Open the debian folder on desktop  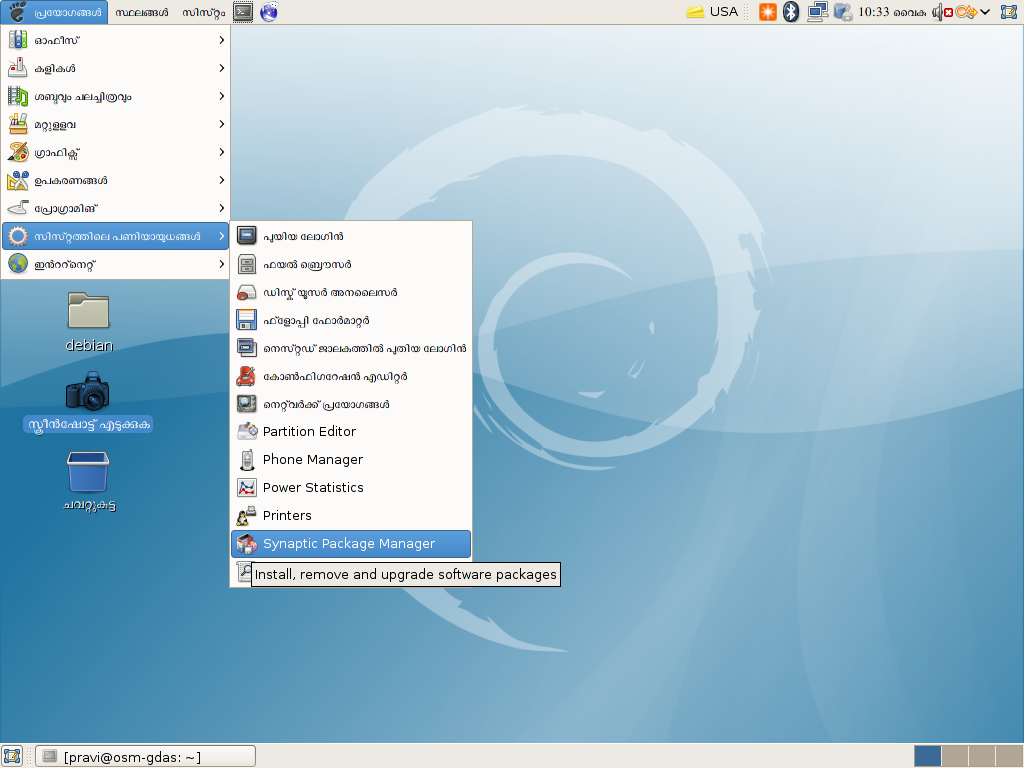(x=88, y=312)
